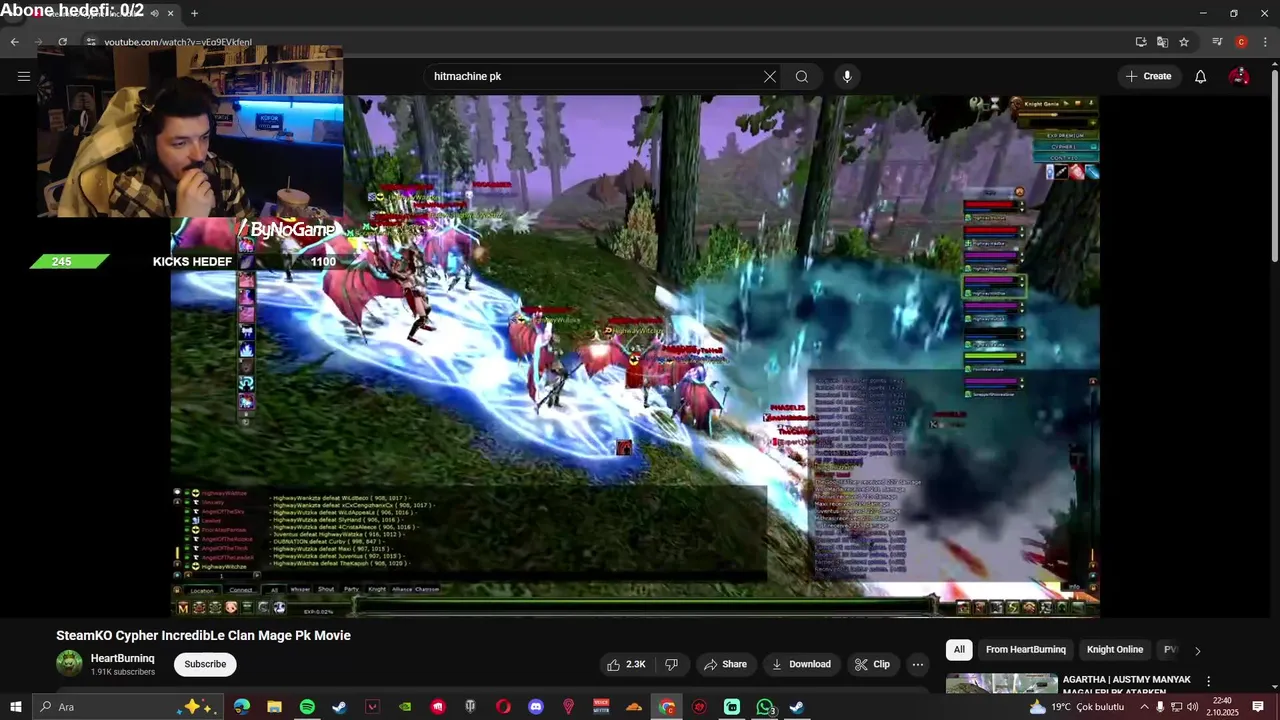Dislike this video

coord(671,664)
